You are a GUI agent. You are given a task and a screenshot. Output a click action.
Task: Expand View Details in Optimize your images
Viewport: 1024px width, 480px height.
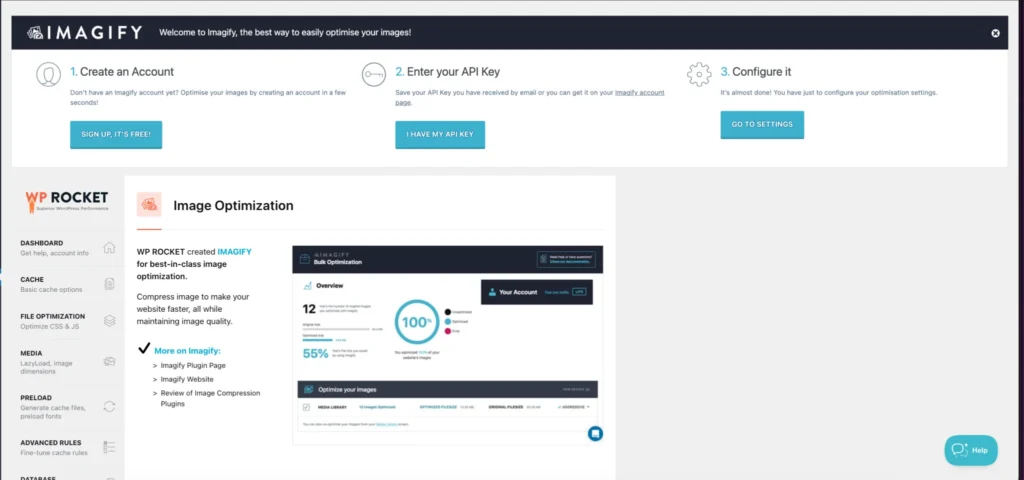coord(577,389)
